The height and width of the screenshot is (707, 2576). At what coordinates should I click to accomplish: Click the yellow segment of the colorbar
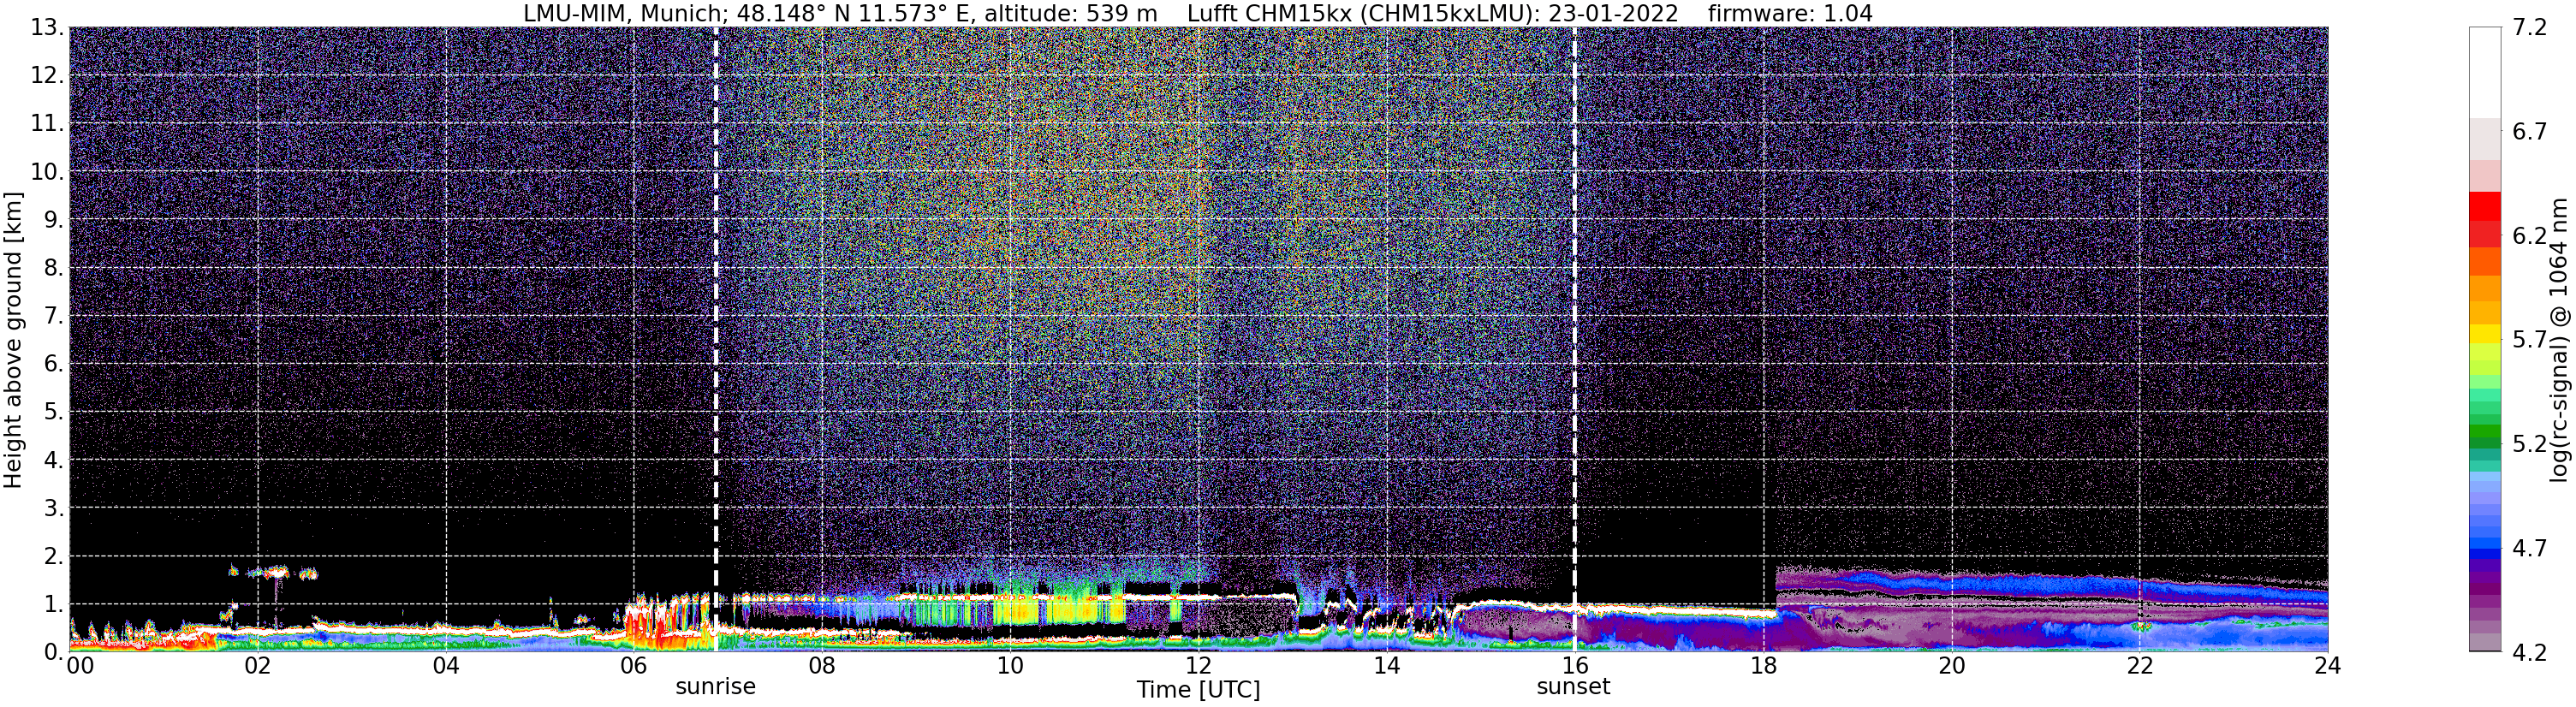[x=2485, y=334]
